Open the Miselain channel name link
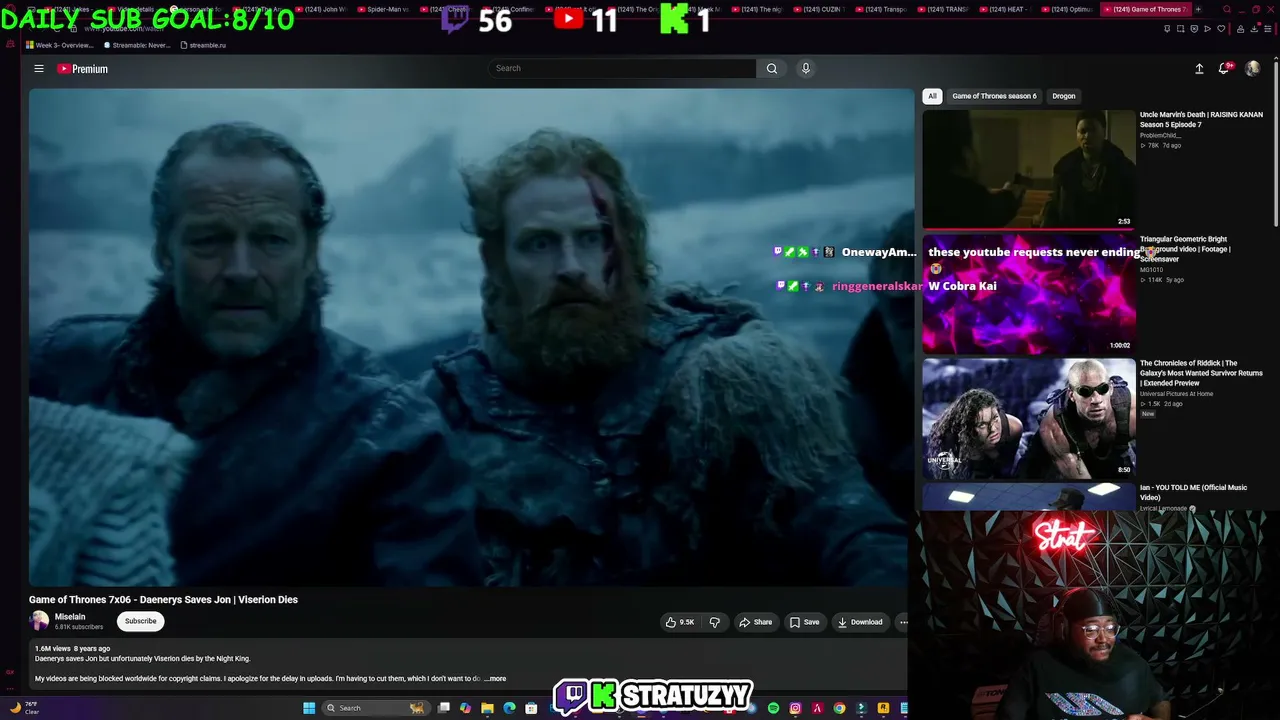This screenshot has width=1280, height=720. coord(70,617)
